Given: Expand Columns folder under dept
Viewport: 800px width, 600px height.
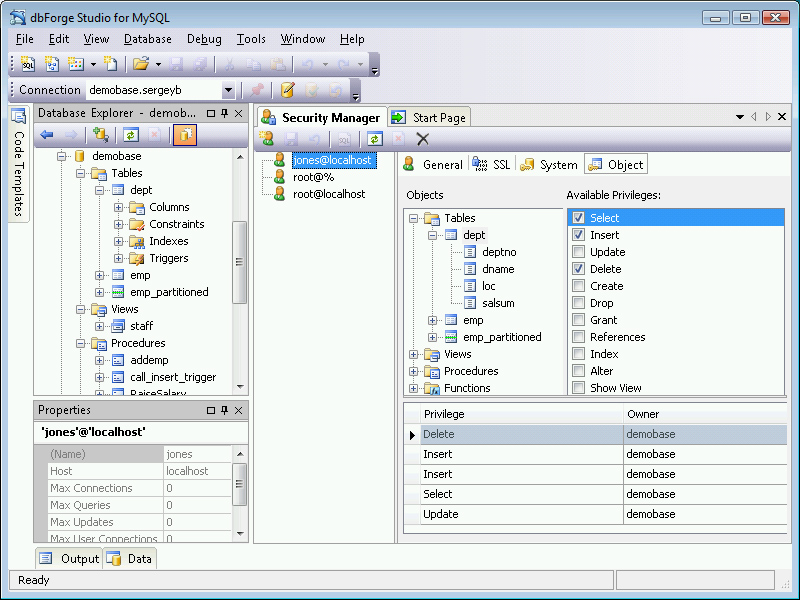Looking at the screenshot, I should (118, 207).
